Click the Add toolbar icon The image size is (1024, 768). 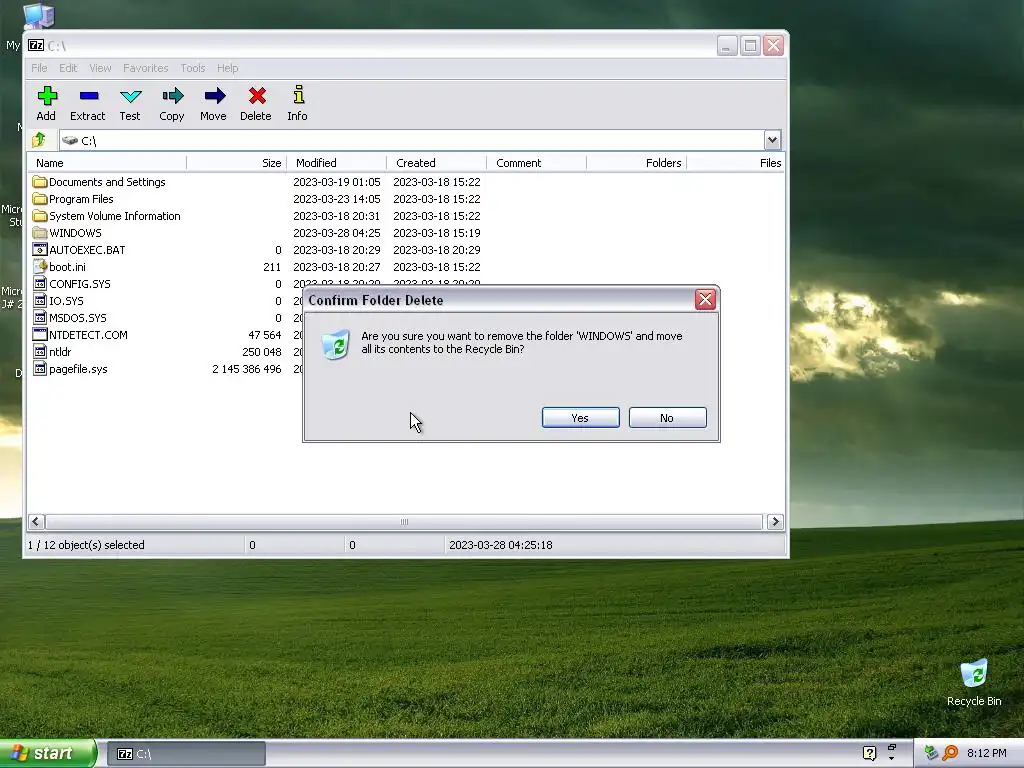(46, 97)
